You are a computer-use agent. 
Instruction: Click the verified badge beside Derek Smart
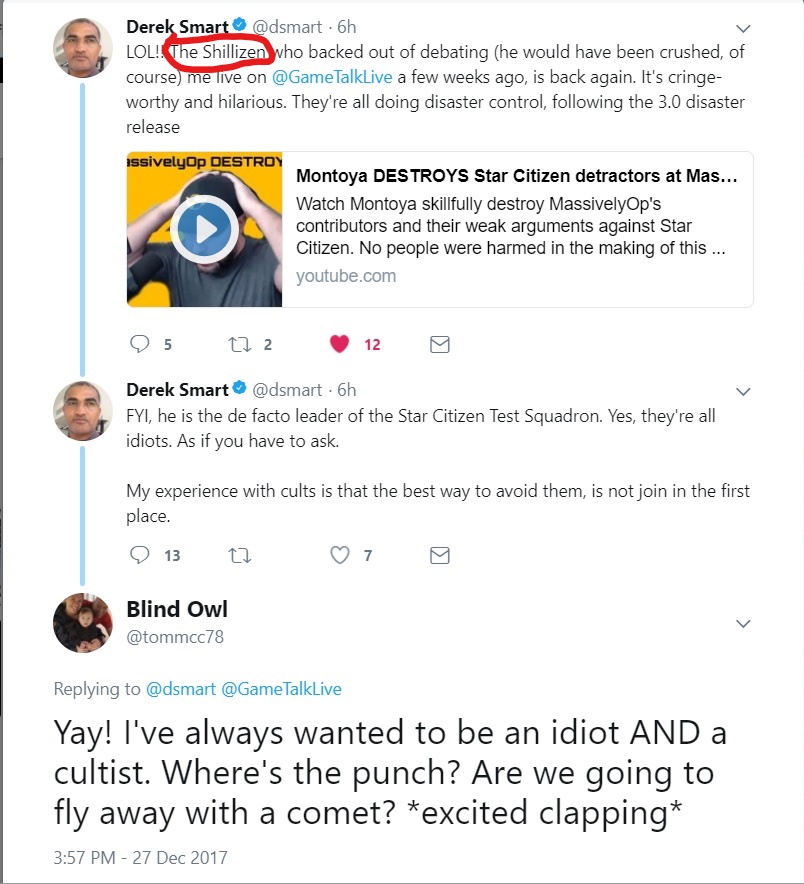pos(240,27)
